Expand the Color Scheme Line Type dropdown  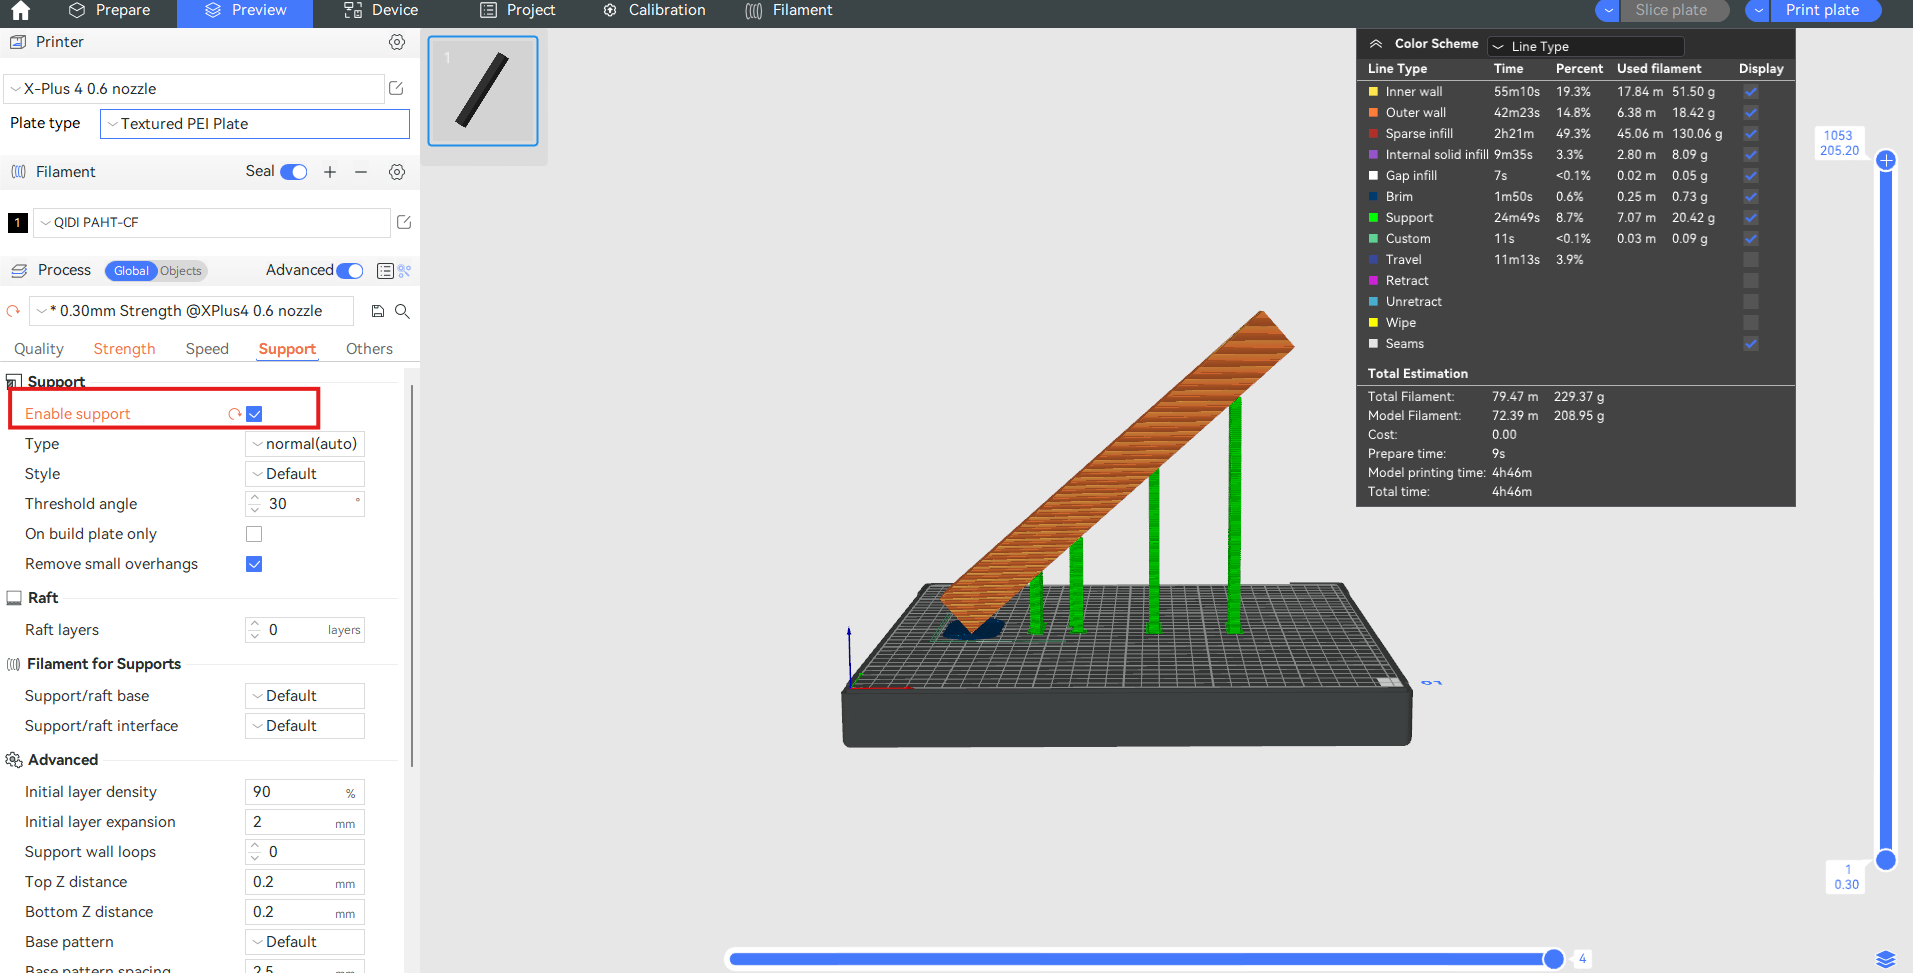(1585, 46)
